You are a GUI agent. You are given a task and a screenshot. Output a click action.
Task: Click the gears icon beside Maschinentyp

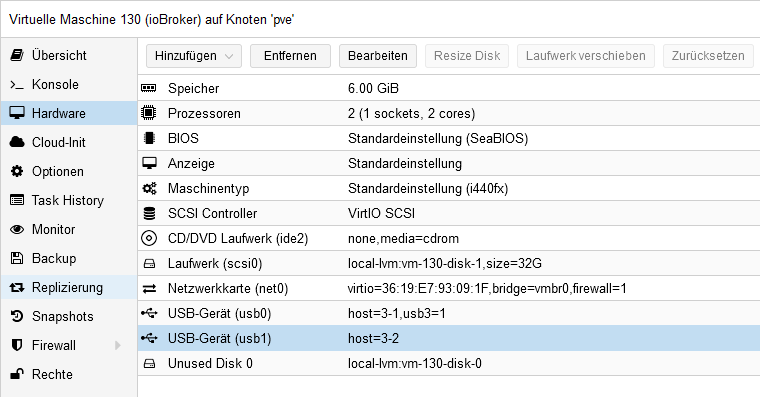[x=149, y=188]
